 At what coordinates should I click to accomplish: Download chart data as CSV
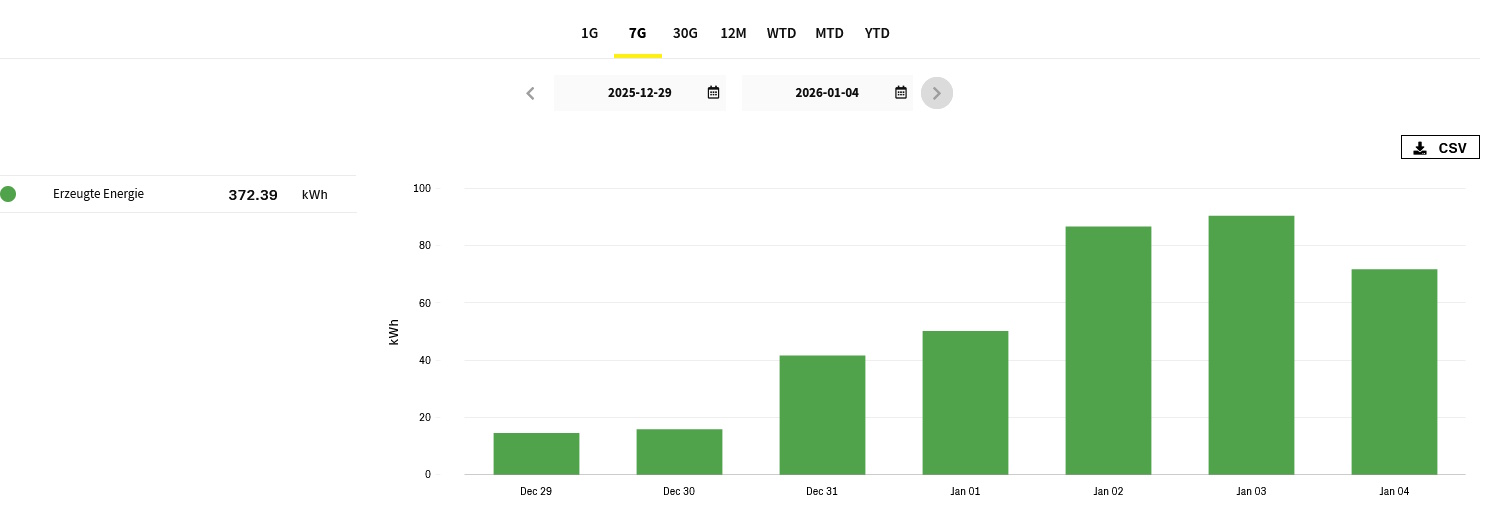coord(1439,148)
